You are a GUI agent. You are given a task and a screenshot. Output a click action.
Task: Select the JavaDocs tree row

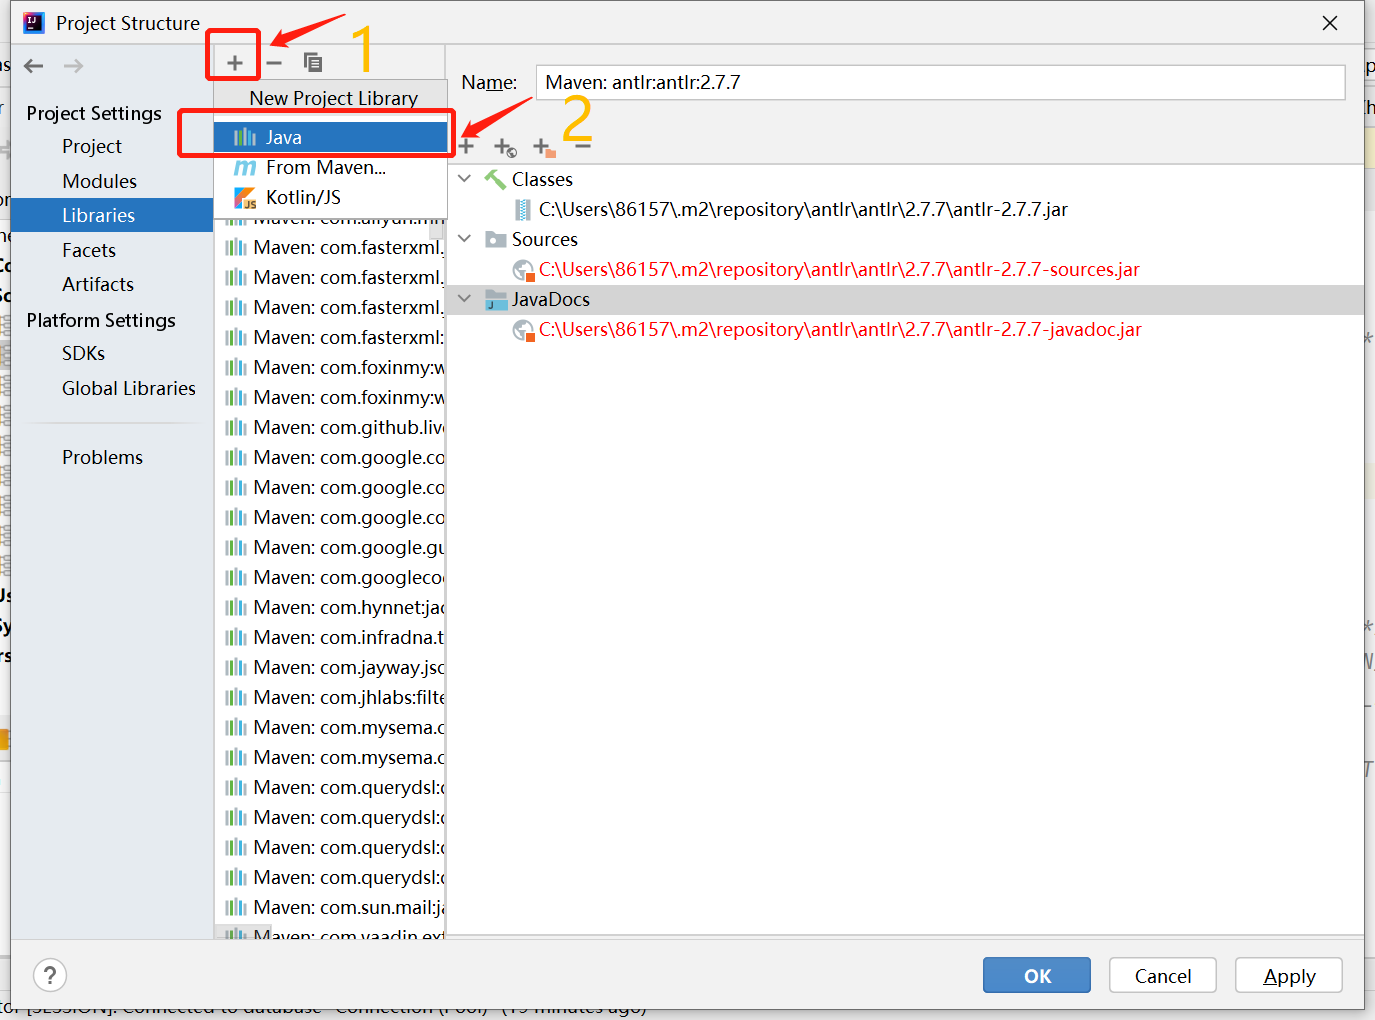pyautogui.click(x=905, y=299)
